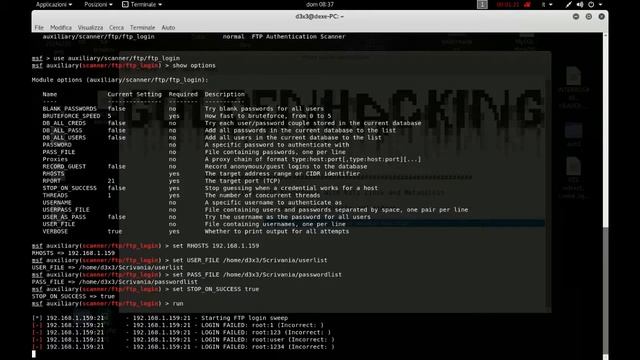The height and width of the screenshot is (360, 640).
Task: Click the DB_ALL_CREDS option name
Action: click(x=64, y=123)
